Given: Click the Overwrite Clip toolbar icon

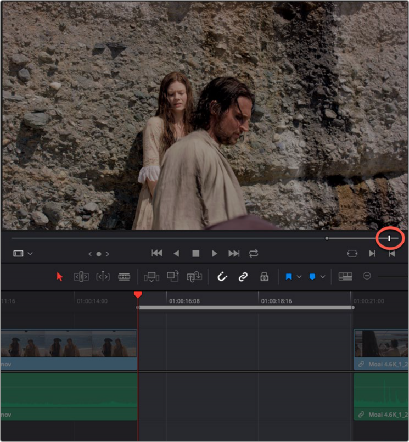Looking at the screenshot, I should 173,276.
